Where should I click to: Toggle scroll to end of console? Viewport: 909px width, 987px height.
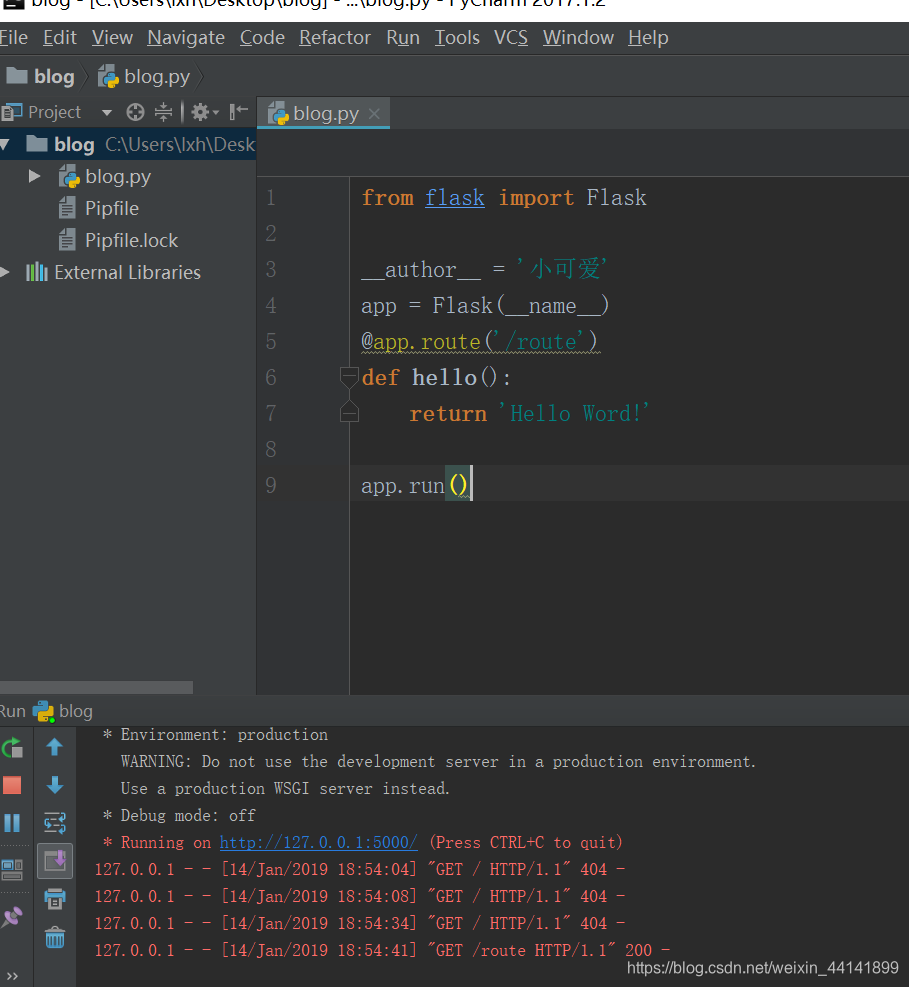point(55,860)
